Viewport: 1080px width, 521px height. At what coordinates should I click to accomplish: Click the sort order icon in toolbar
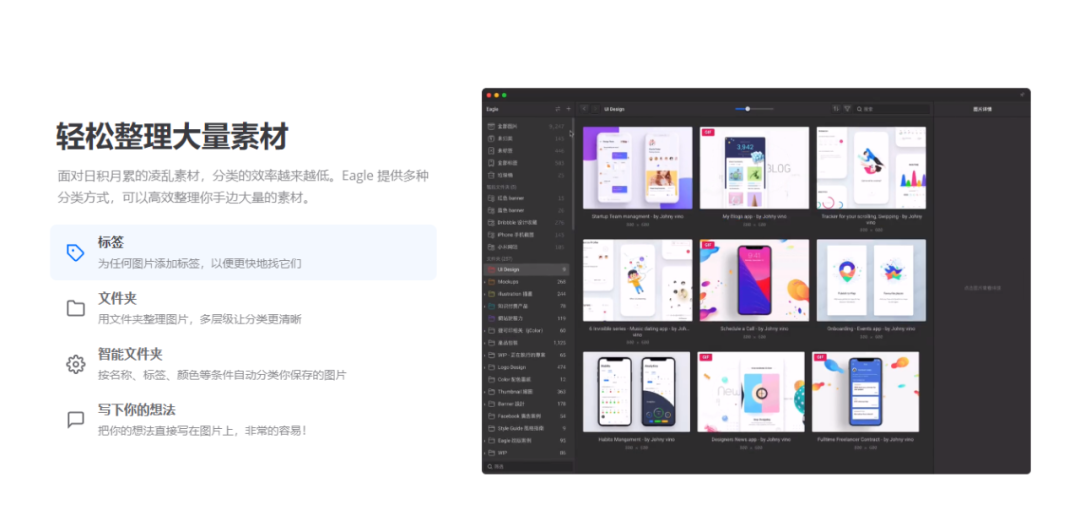pyautogui.click(x=836, y=109)
